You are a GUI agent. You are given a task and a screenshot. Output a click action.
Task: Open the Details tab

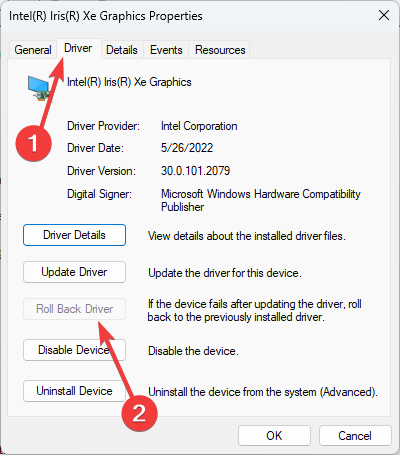pyautogui.click(x=122, y=50)
